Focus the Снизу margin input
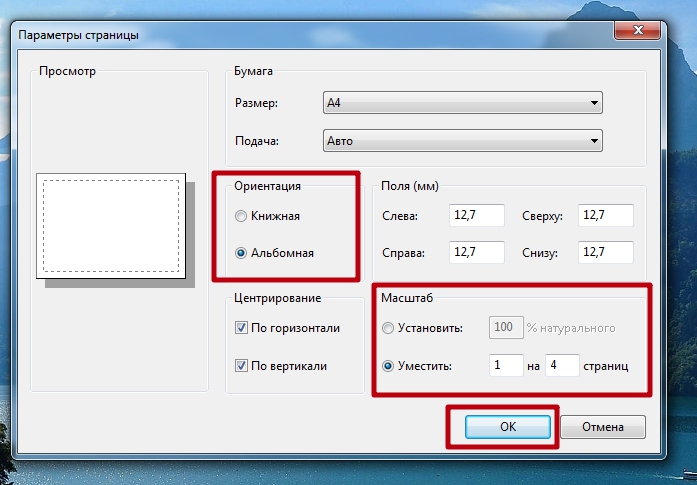The width and height of the screenshot is (697, 485). coord(605,252)
